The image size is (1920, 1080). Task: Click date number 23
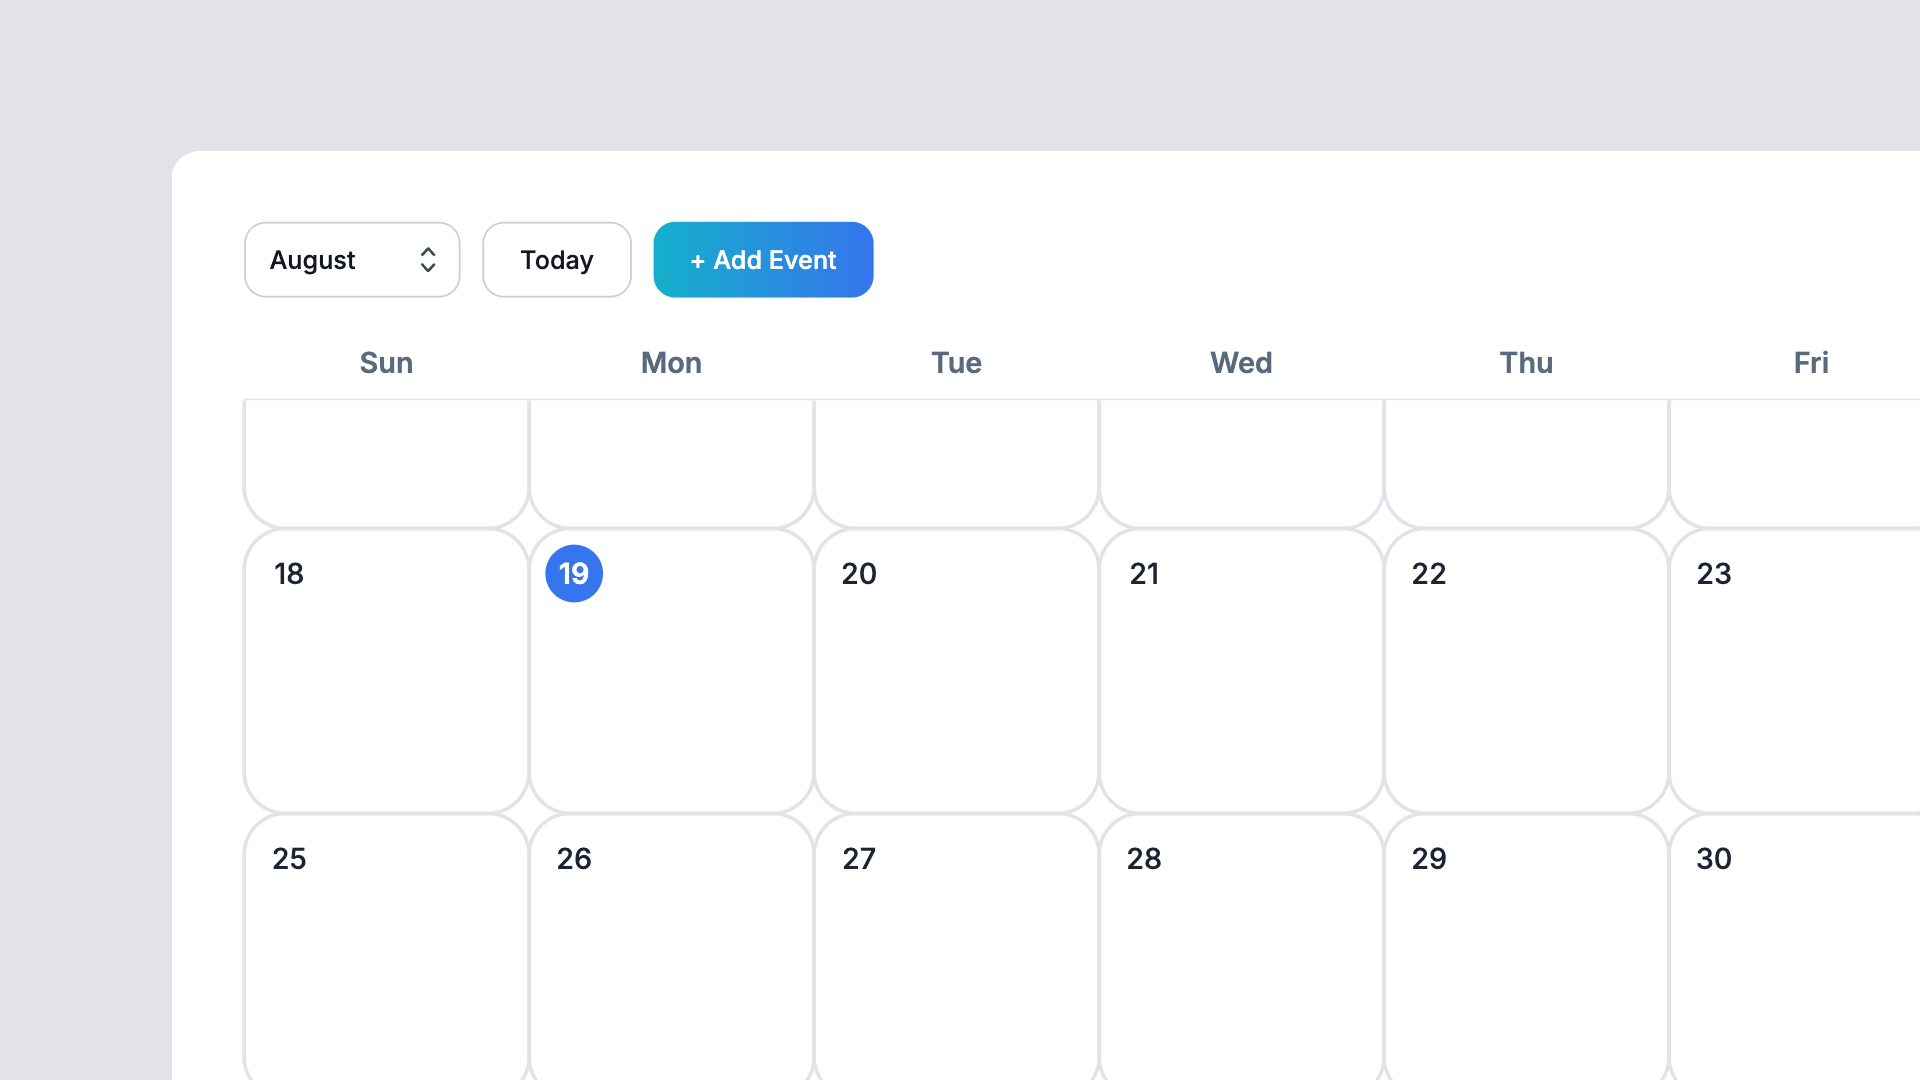pyautogui.click(x=1714, y=574)
